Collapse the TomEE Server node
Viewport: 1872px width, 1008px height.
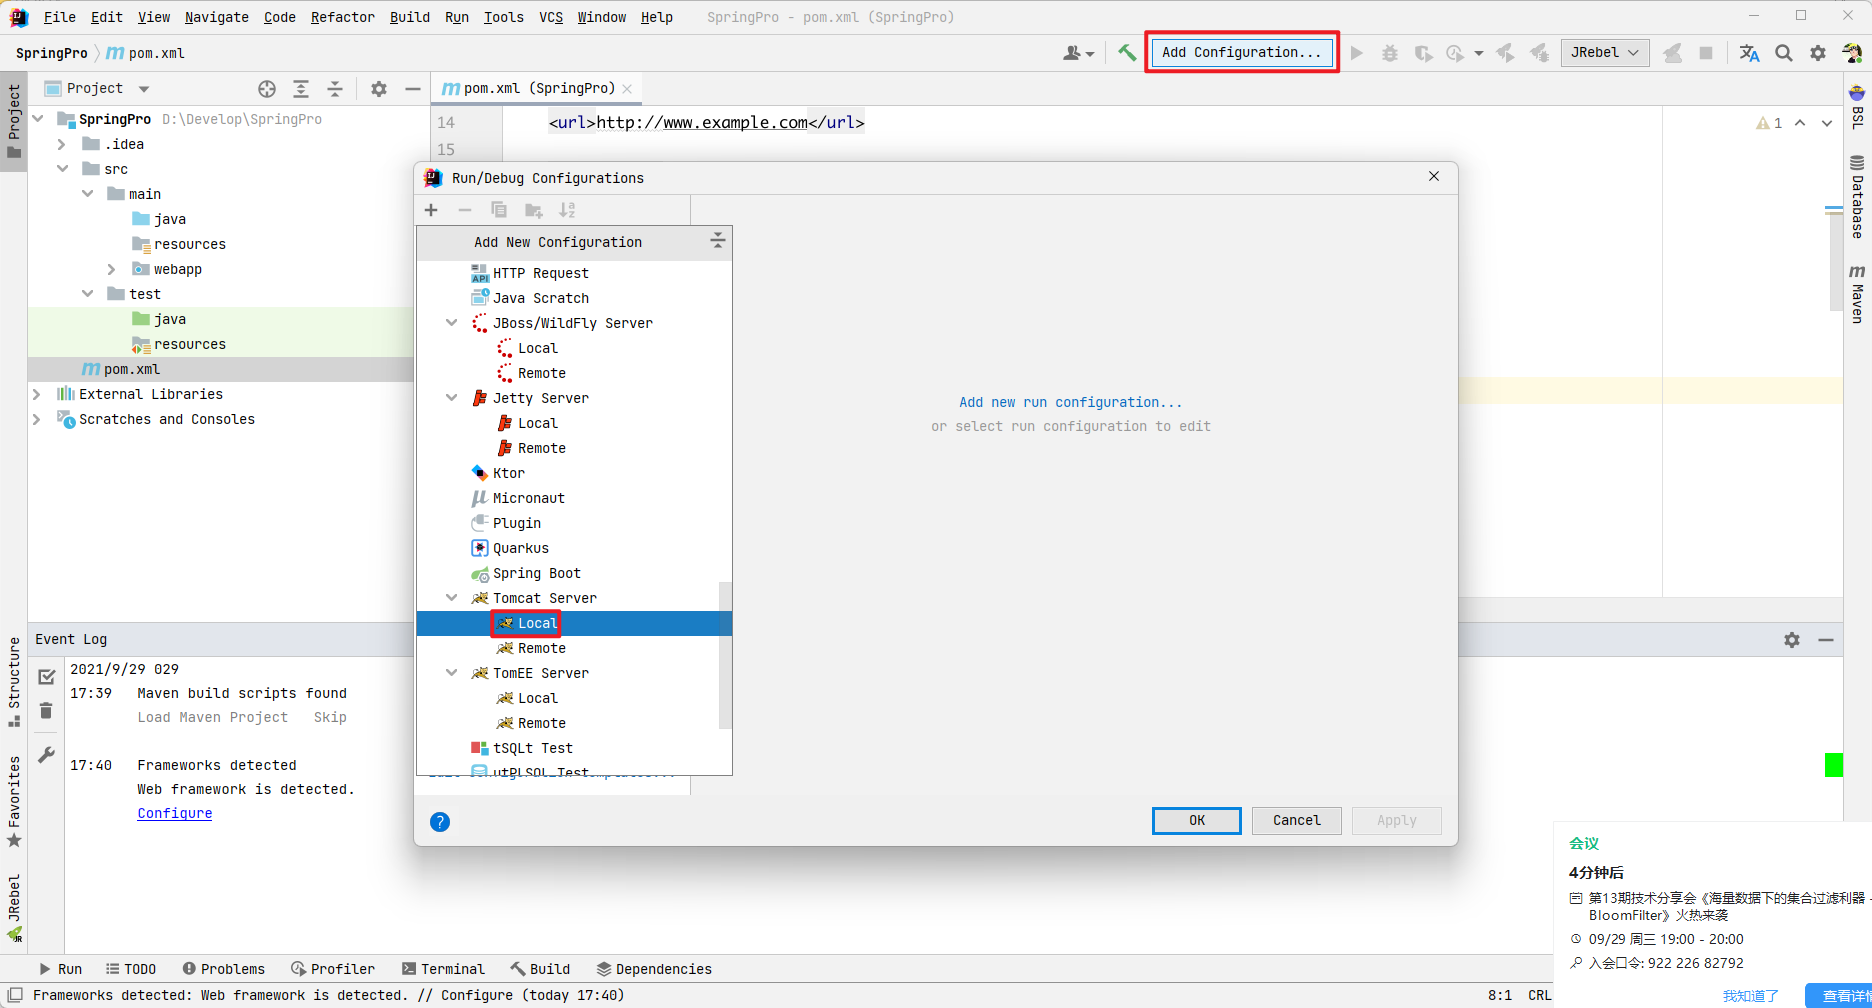452,673
